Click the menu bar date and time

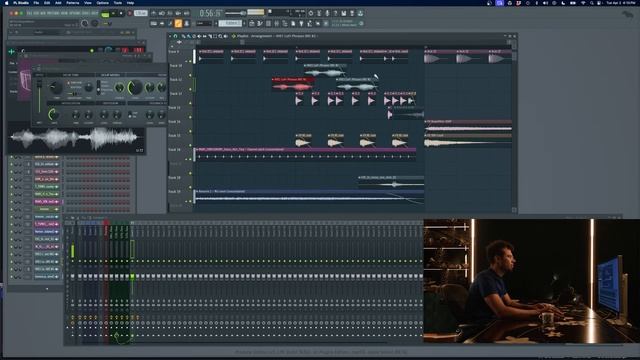click(621, 3)
